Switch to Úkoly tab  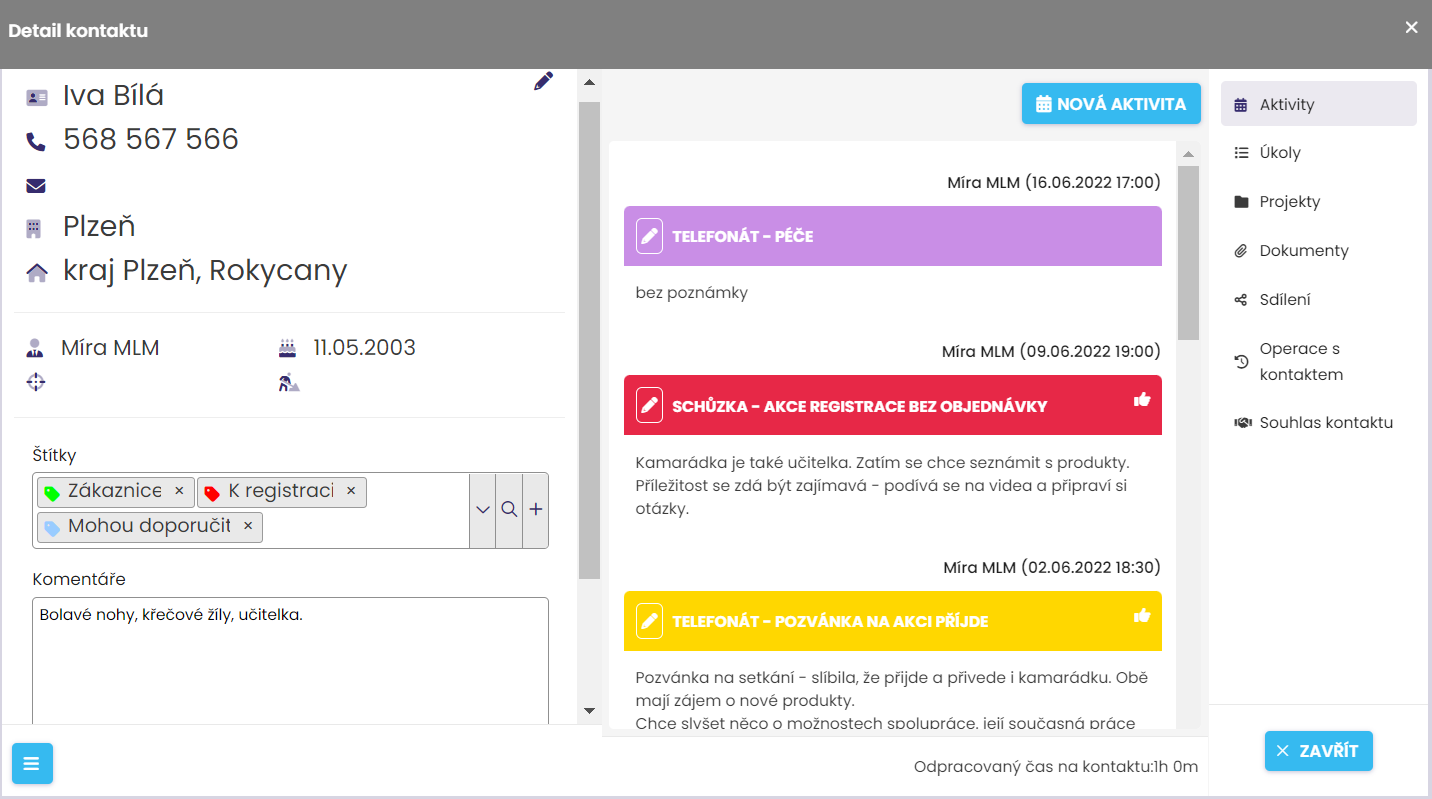1280,153
